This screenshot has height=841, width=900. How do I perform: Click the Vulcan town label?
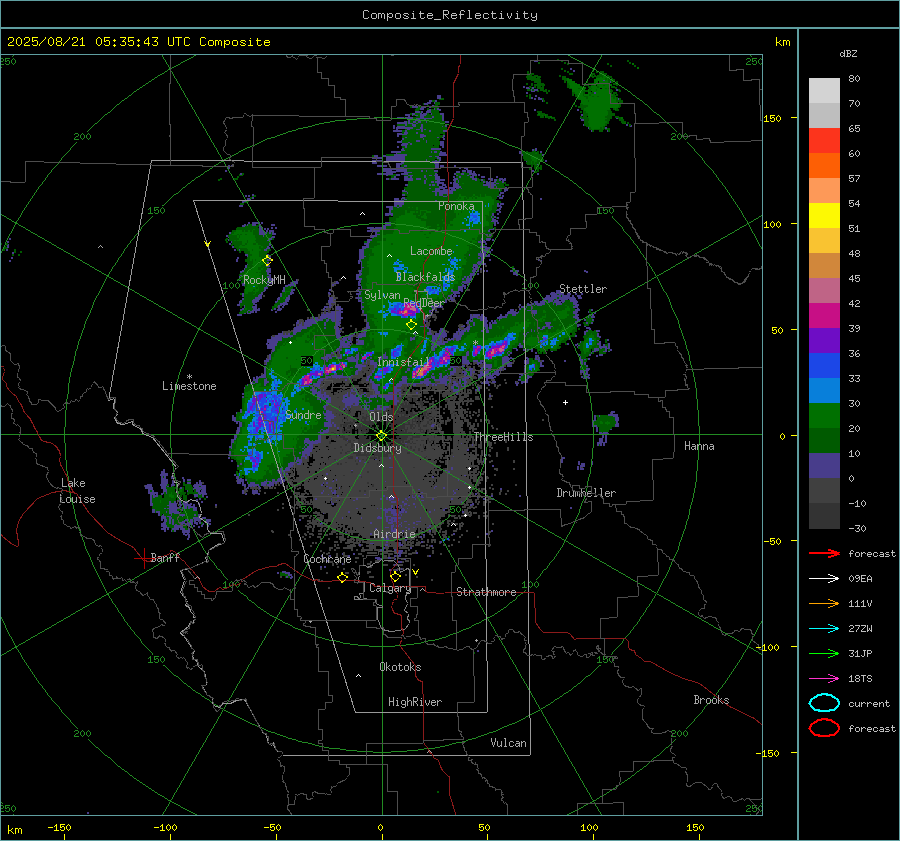tap(508, 743)
